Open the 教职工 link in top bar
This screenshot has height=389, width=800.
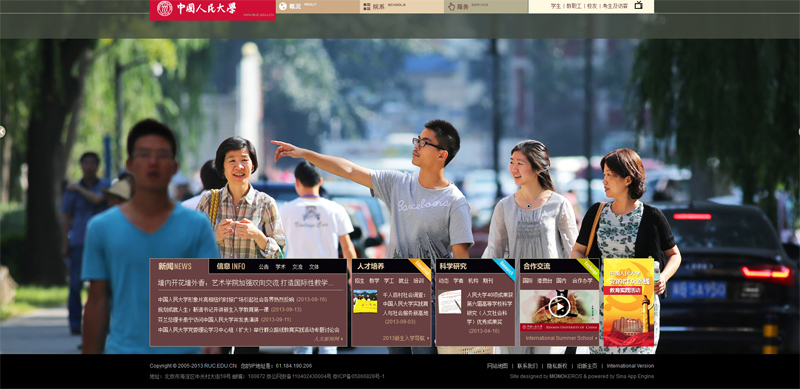[573, 6]
